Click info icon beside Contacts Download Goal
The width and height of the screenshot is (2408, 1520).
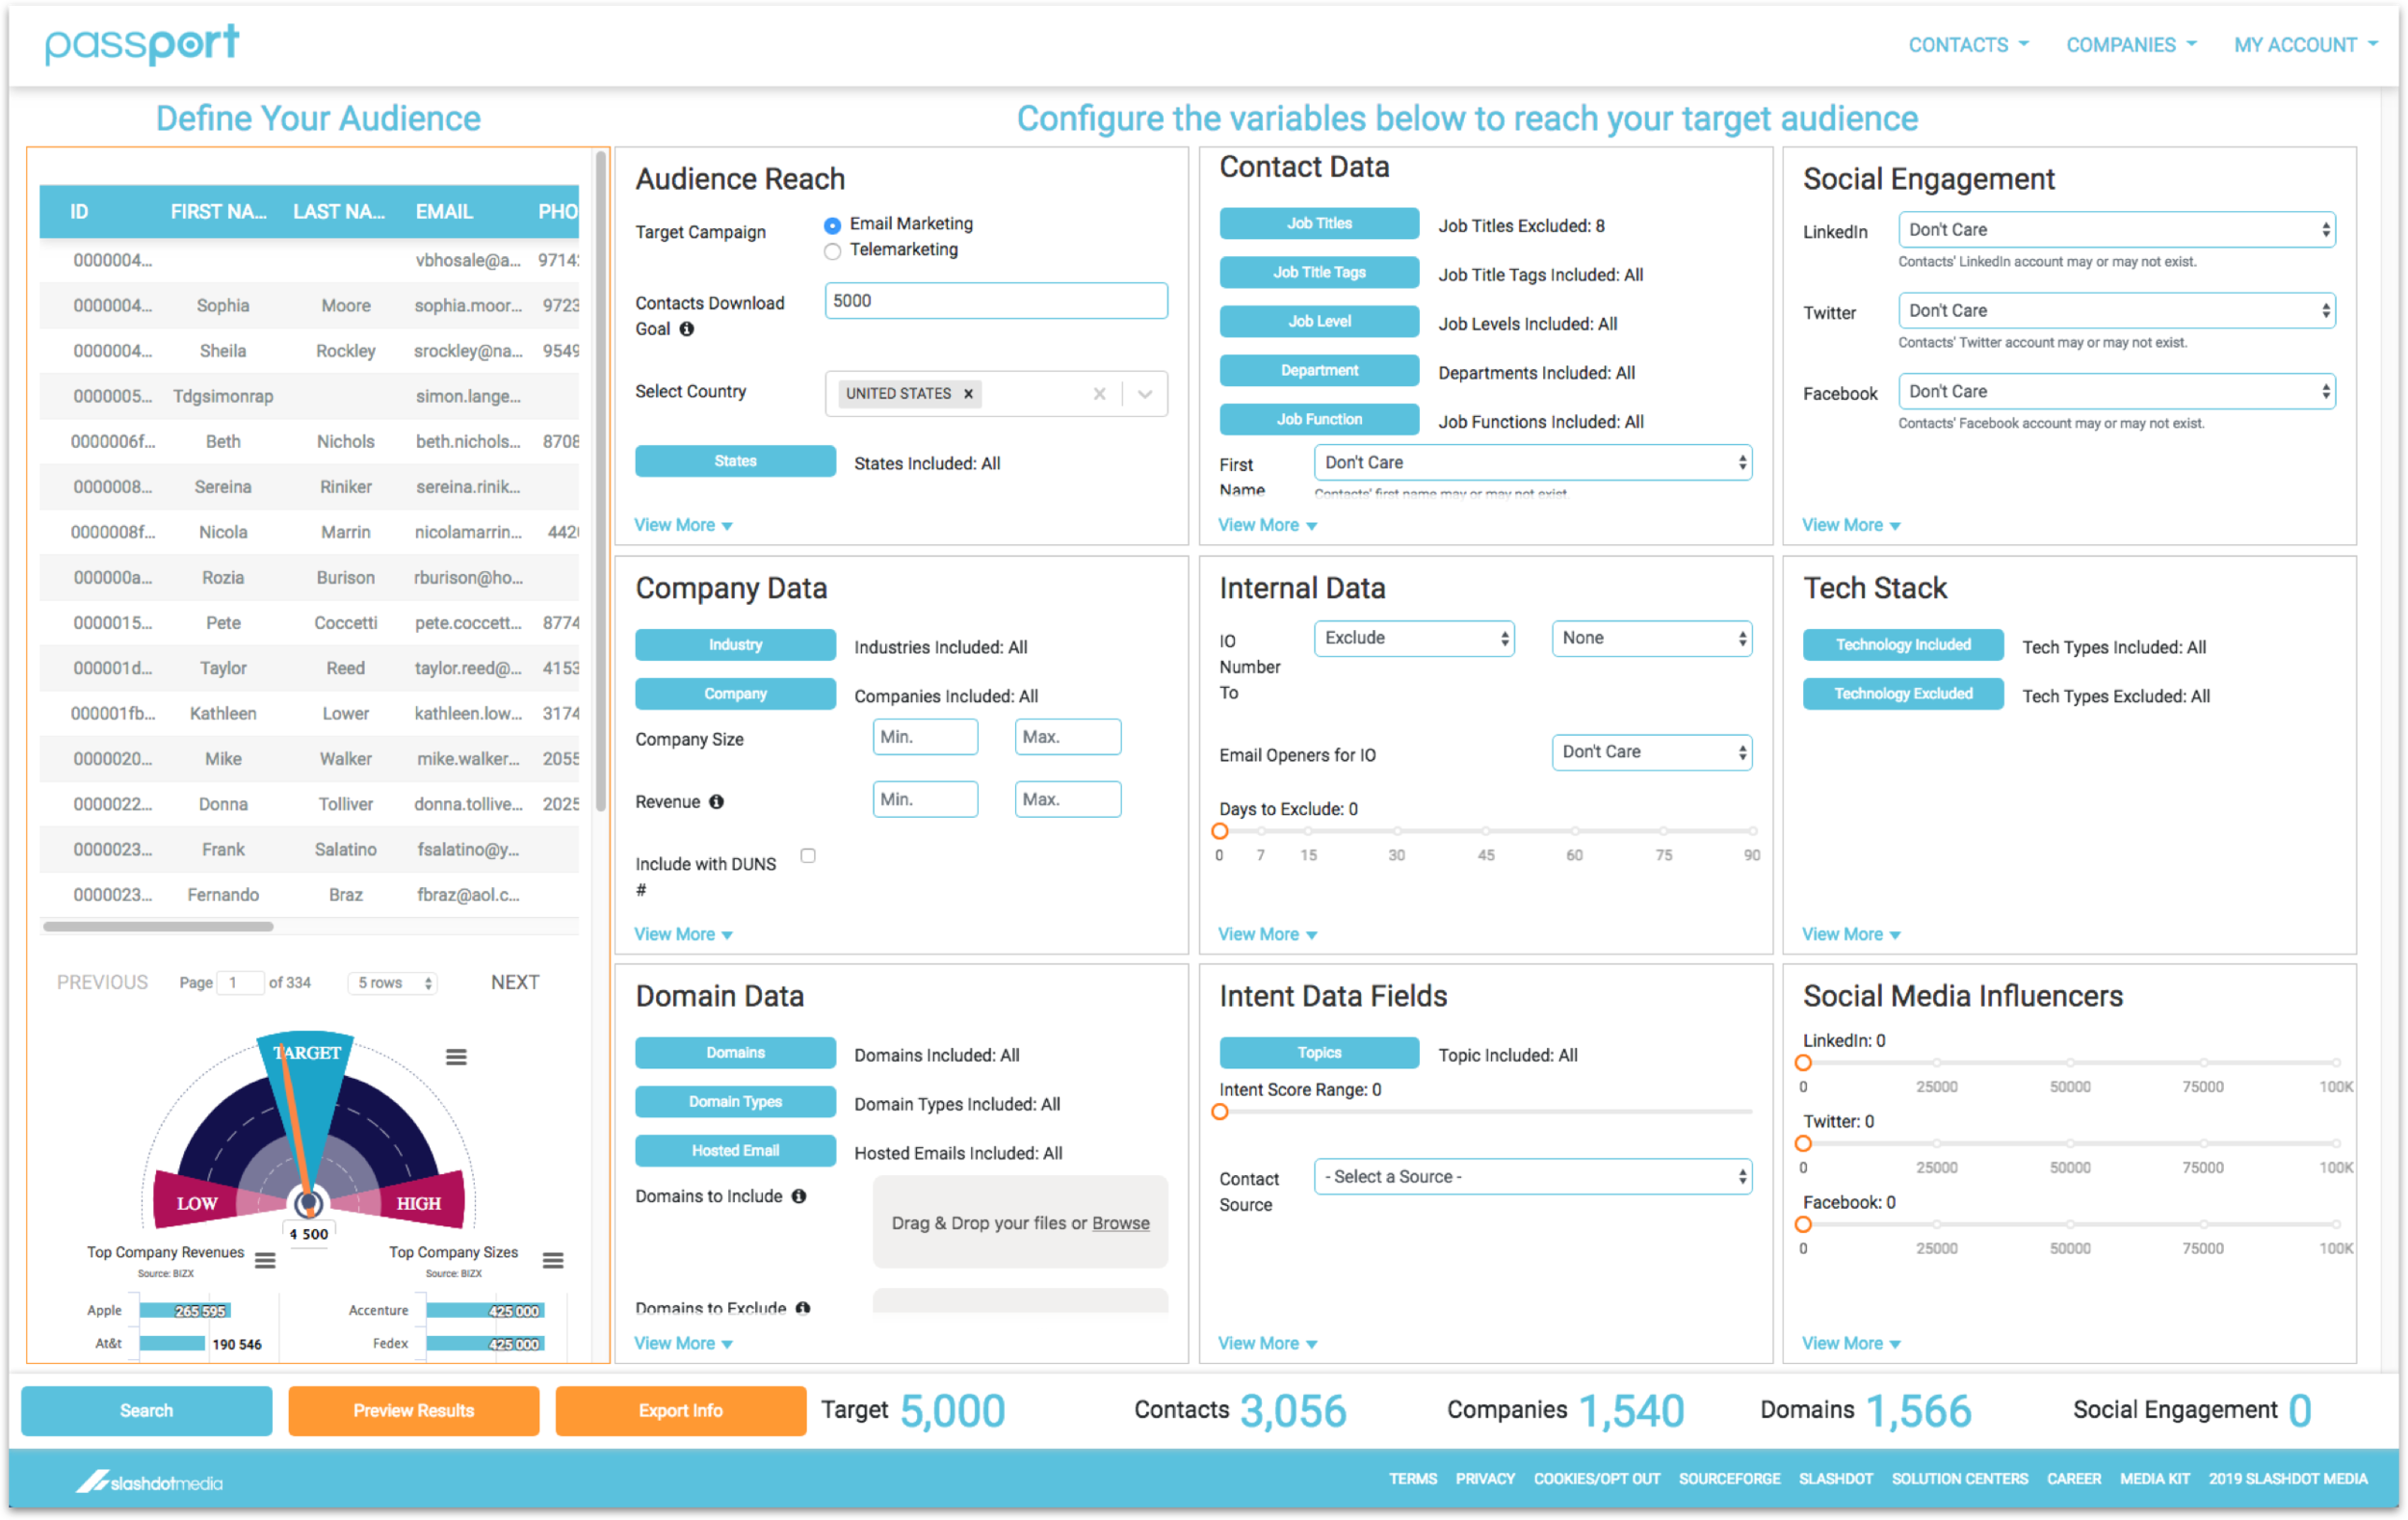(x=687, y=329)
